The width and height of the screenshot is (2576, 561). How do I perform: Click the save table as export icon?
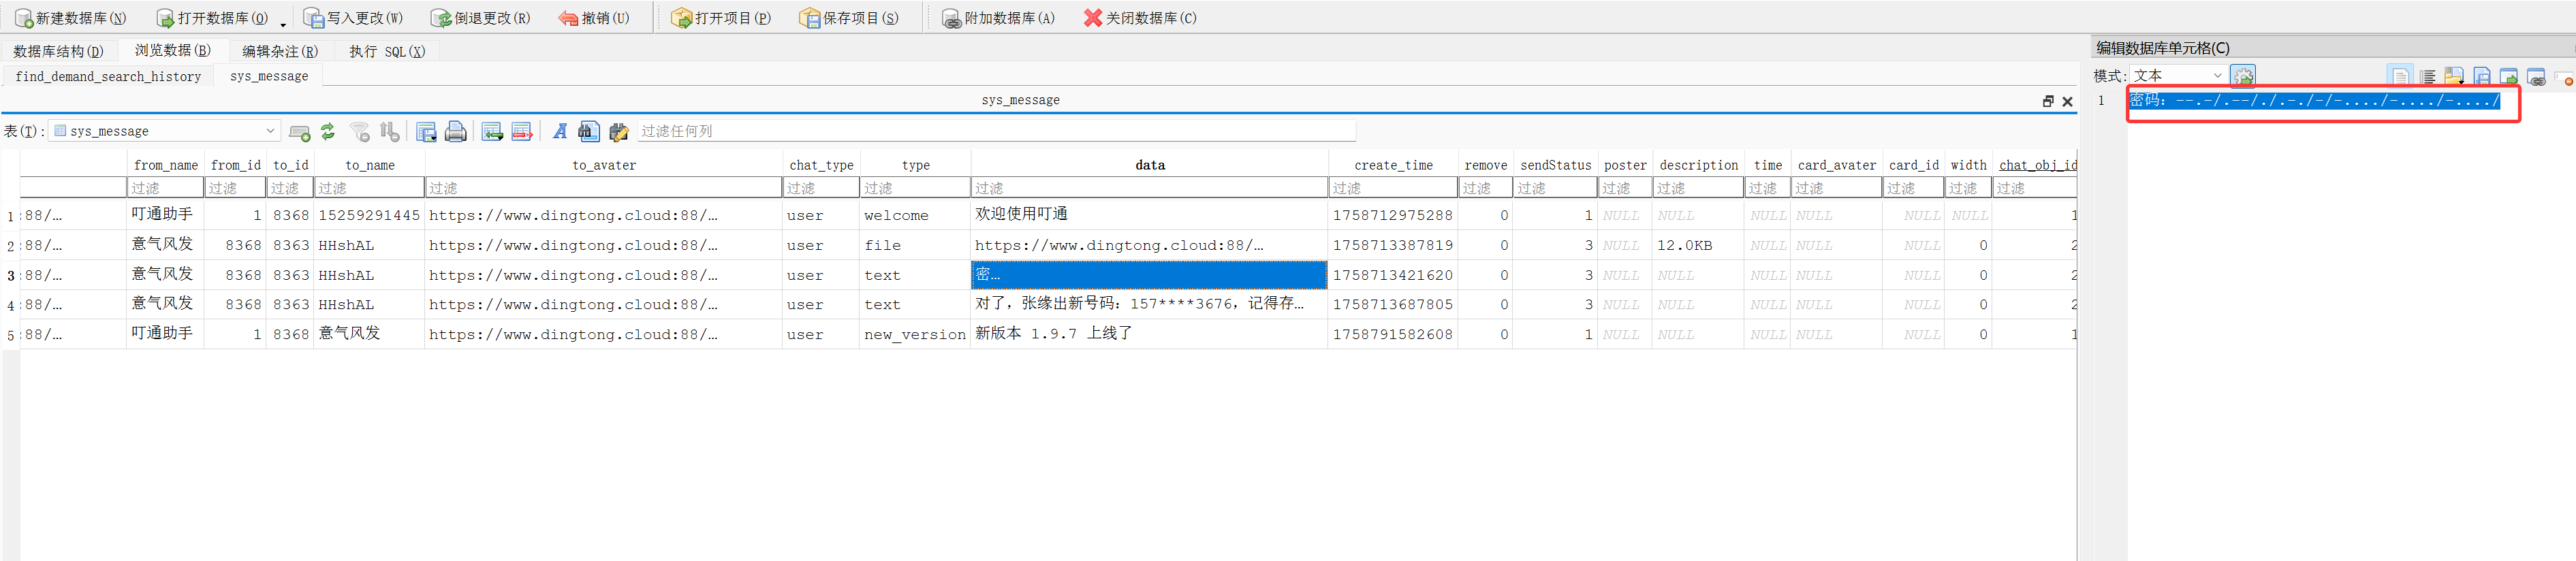[426, 131]
